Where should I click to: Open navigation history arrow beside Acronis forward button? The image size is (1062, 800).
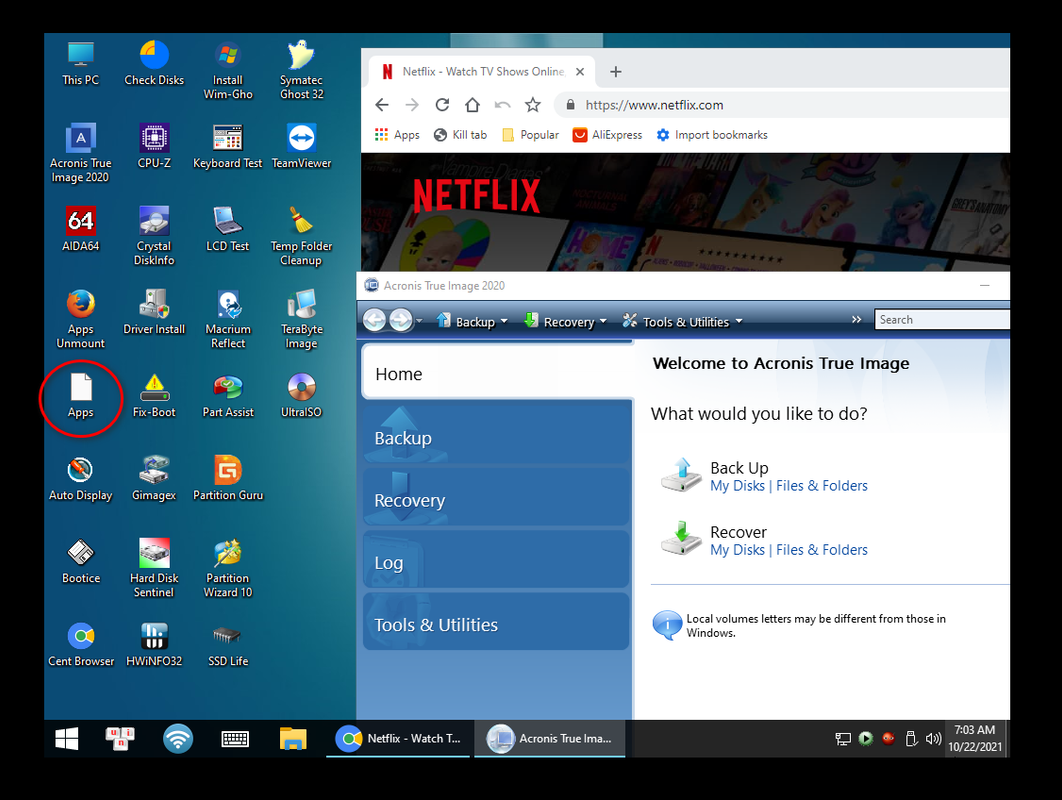point(419,320)
